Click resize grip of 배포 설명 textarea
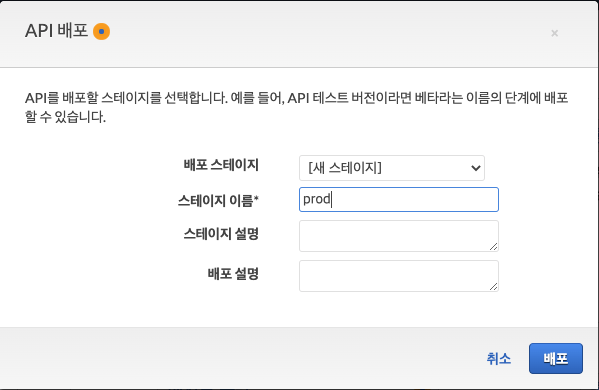Viewport: 599px width, 390px height. tap(493, 286)
